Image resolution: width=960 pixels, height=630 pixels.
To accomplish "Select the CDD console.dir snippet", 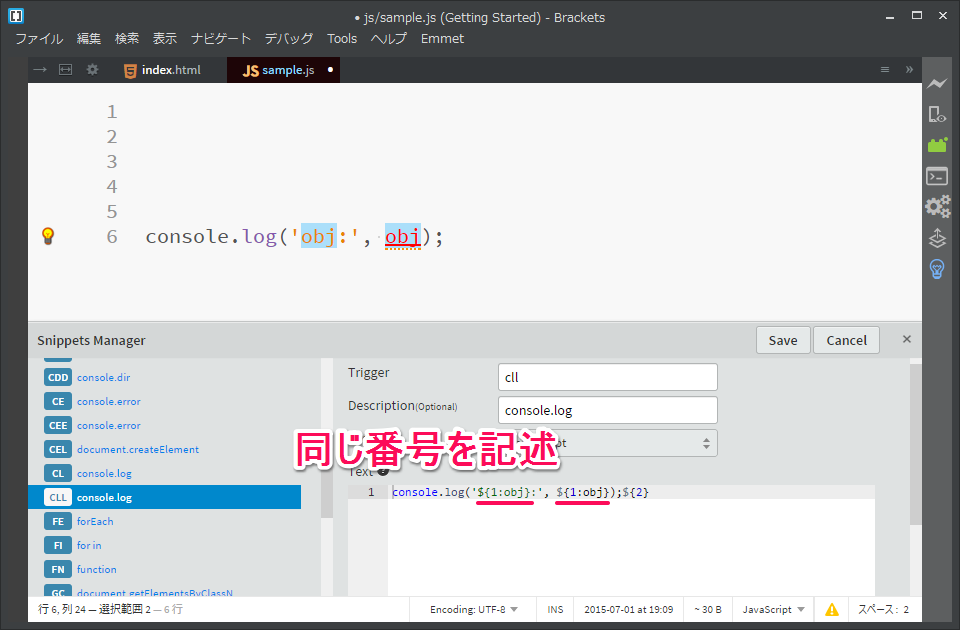I will point(165,377).
